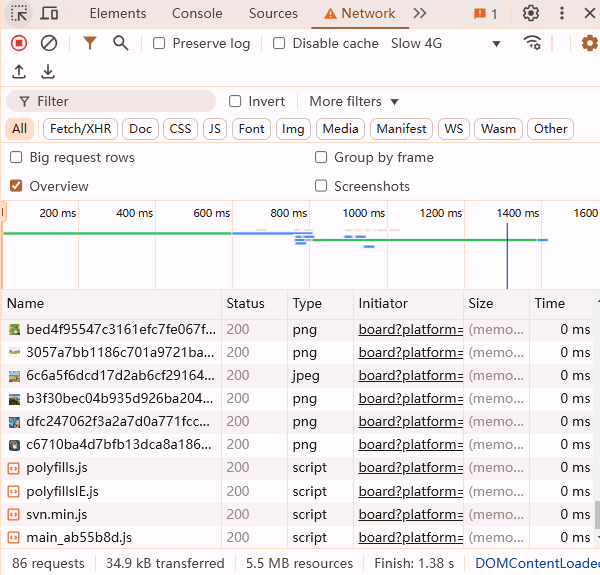Open initiator link for svn.min.js

pos(411,515)
